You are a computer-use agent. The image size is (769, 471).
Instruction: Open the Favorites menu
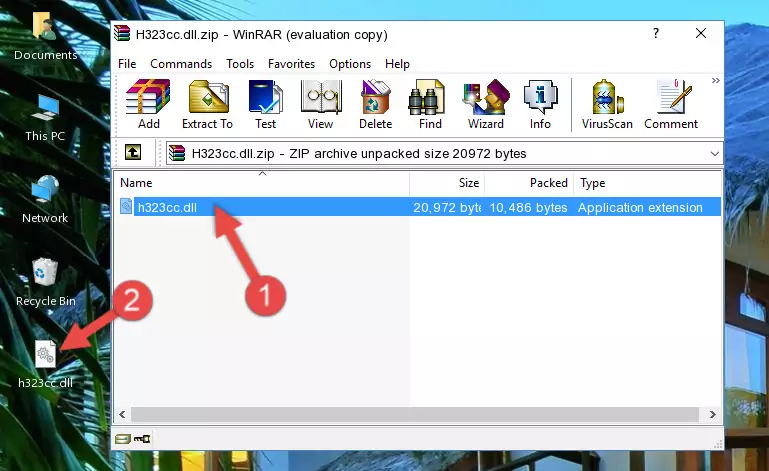(x=291, y=64)
